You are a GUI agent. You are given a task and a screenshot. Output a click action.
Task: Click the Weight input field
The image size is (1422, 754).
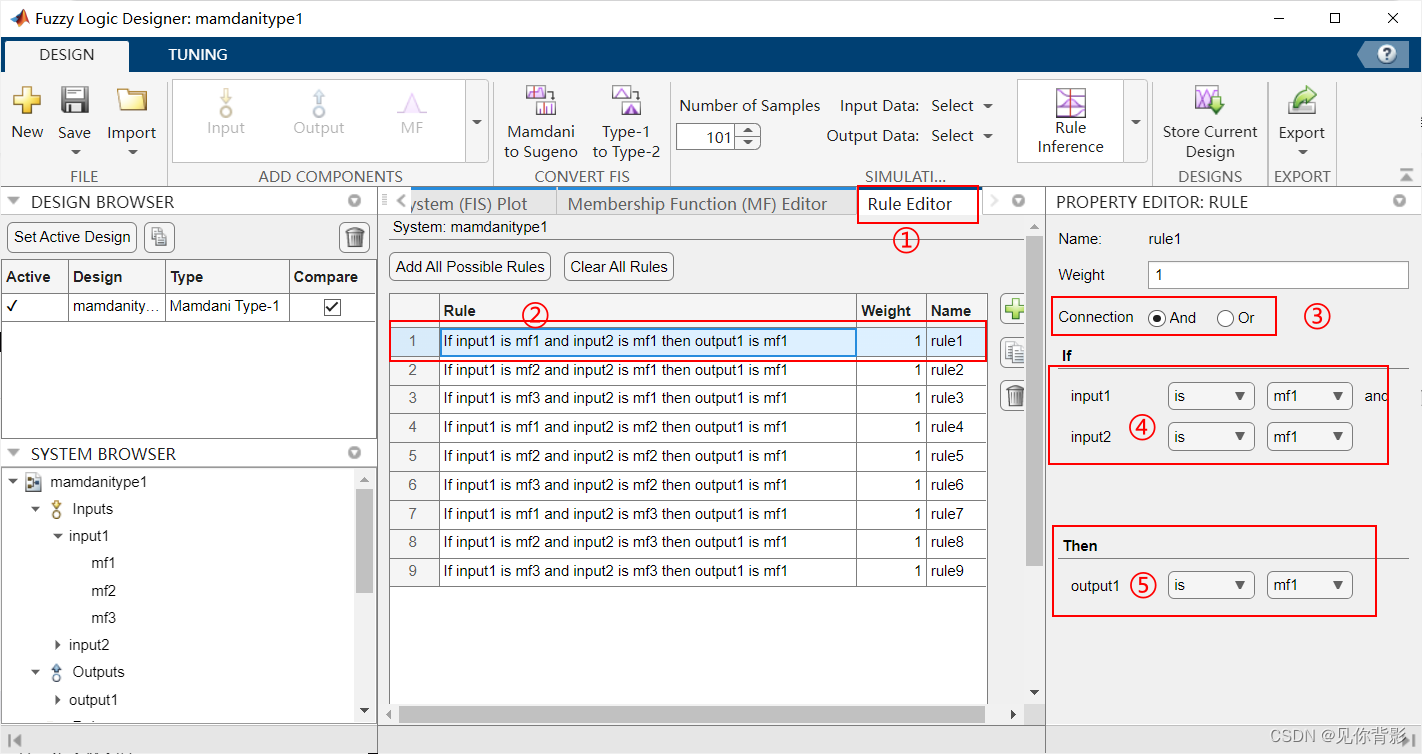pyautogui.click(x=1278, y=275)
